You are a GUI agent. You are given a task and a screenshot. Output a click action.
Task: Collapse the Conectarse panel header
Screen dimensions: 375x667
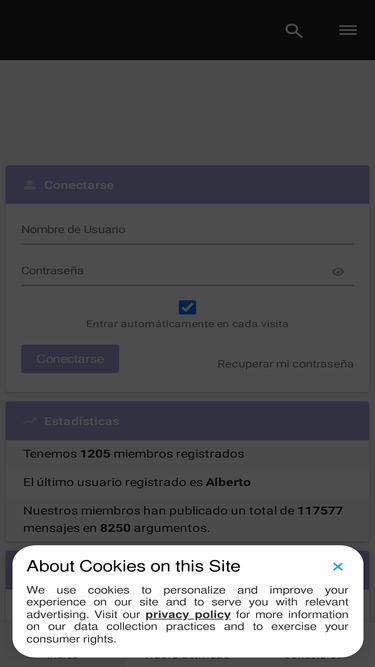pos(188,185)
